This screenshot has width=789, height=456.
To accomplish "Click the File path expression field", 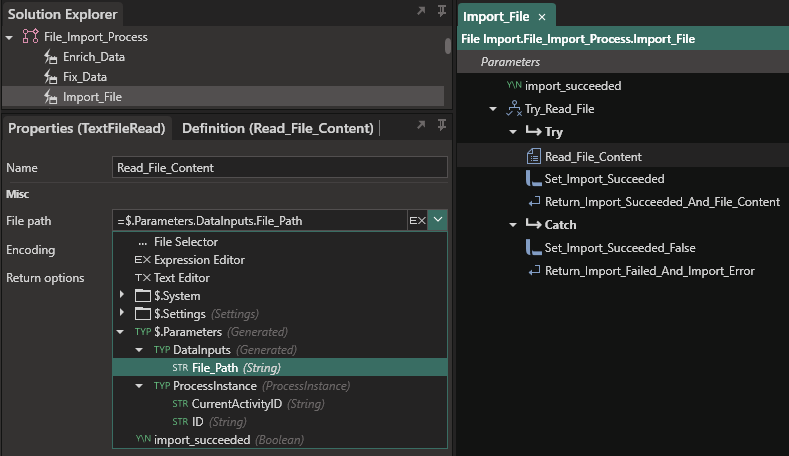I will pos(260,220).
